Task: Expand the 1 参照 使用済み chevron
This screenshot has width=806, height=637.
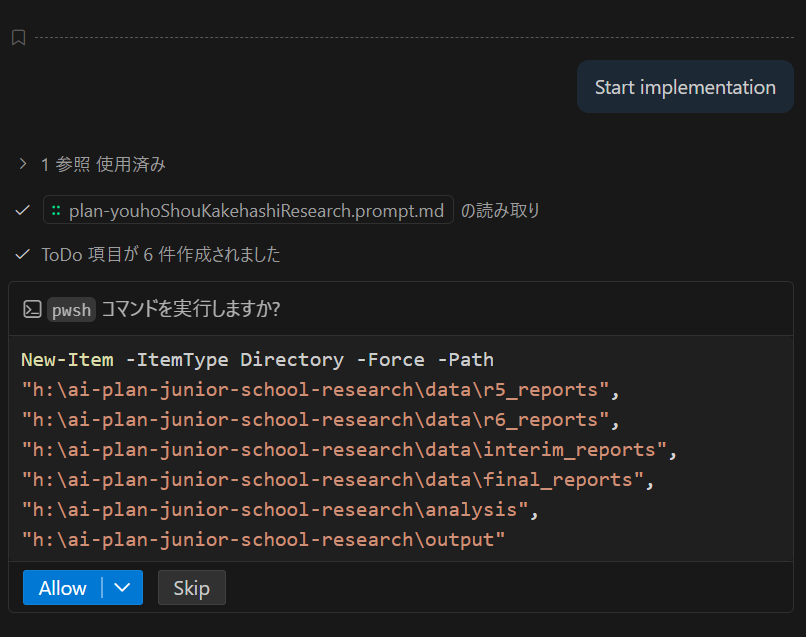Action: tap(23, 164)
